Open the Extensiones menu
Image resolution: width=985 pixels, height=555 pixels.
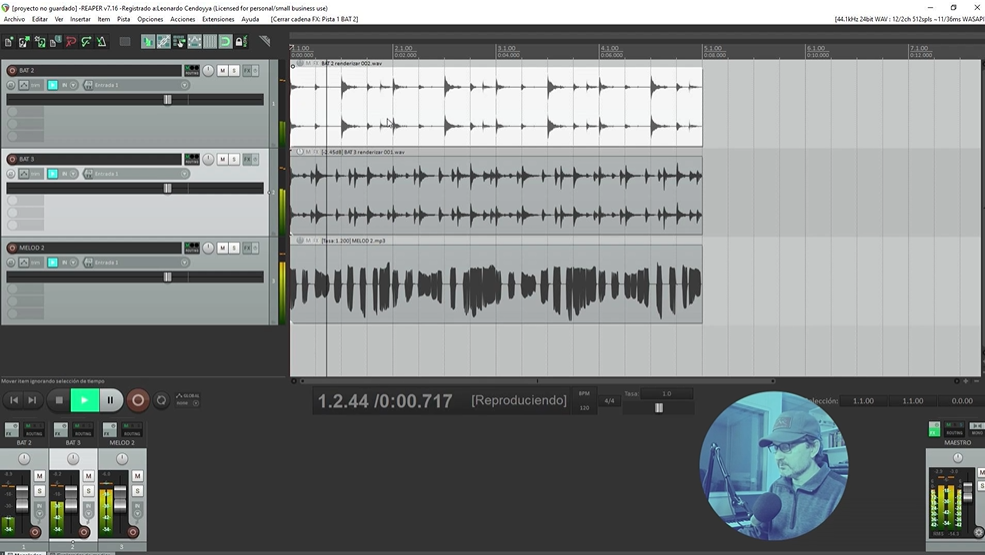click(218, 19)
